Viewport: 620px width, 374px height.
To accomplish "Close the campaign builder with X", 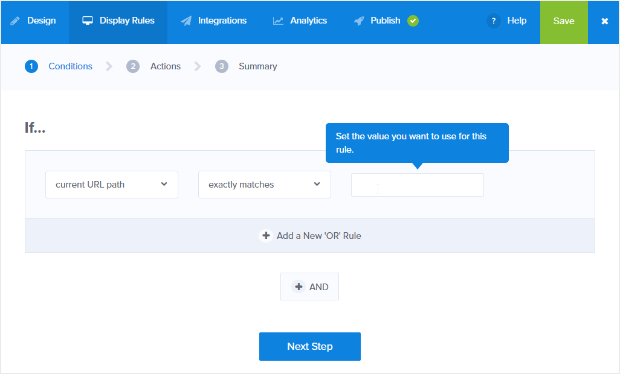I will 604,21.
